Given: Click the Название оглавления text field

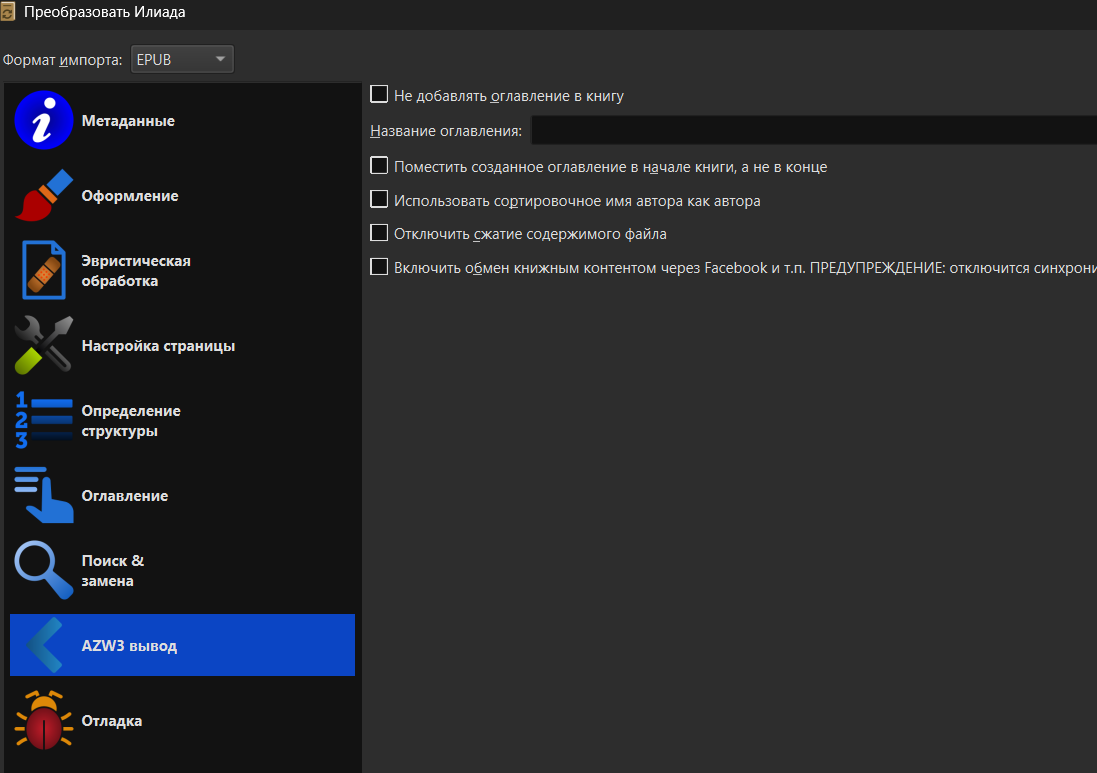Looking at the screenshot, I should (x=812, y=130).
